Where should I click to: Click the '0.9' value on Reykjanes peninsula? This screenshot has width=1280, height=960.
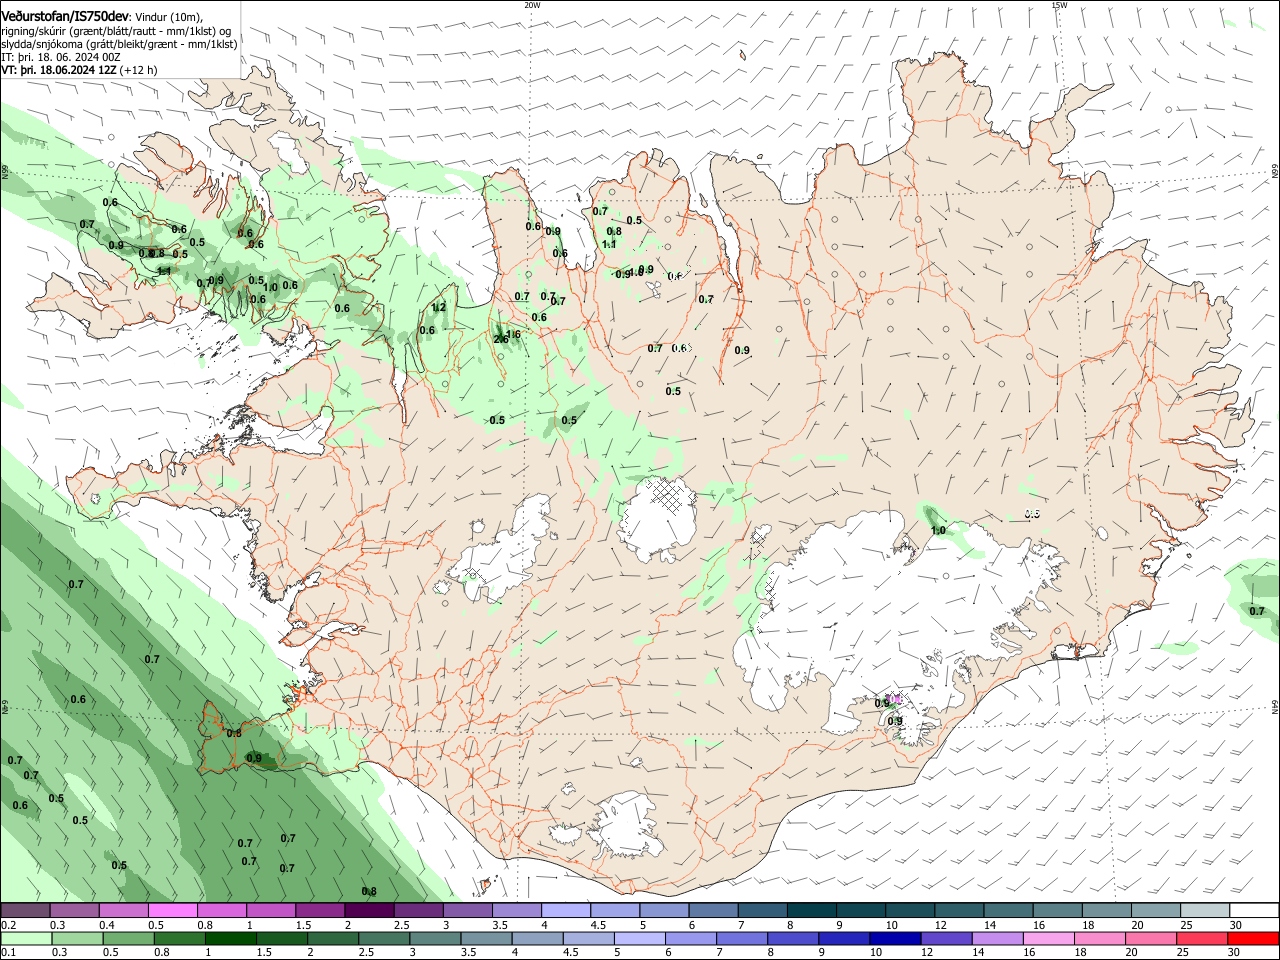tap(254, 758)
